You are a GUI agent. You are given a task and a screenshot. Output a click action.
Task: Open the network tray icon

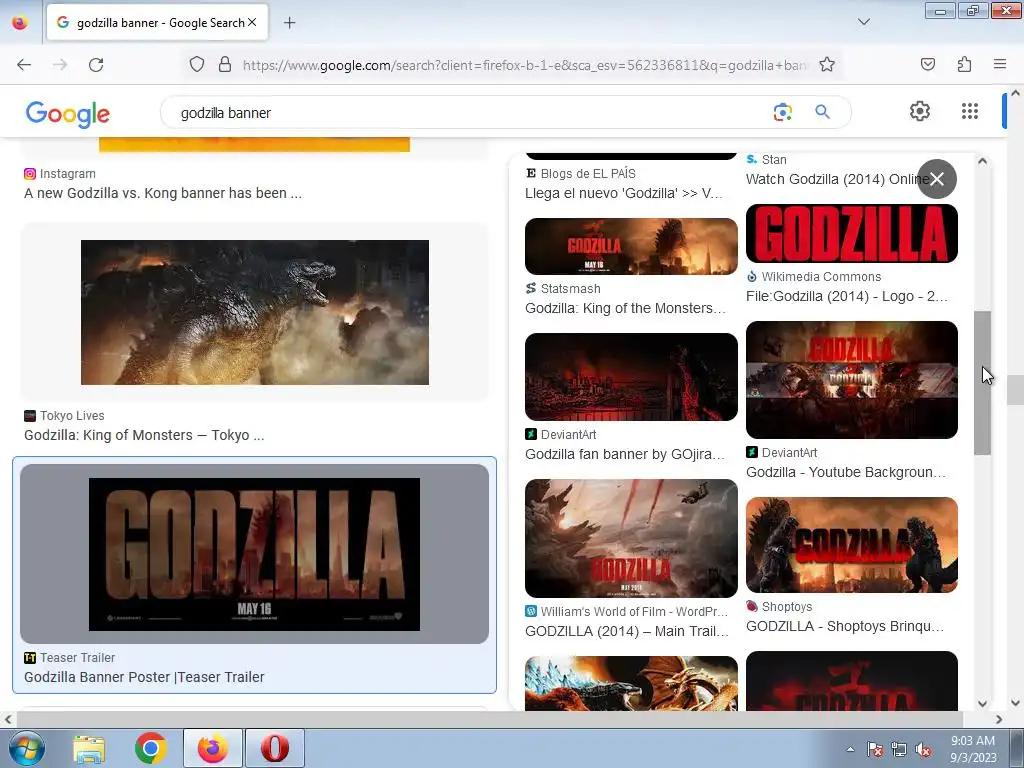tap(899, 750)
